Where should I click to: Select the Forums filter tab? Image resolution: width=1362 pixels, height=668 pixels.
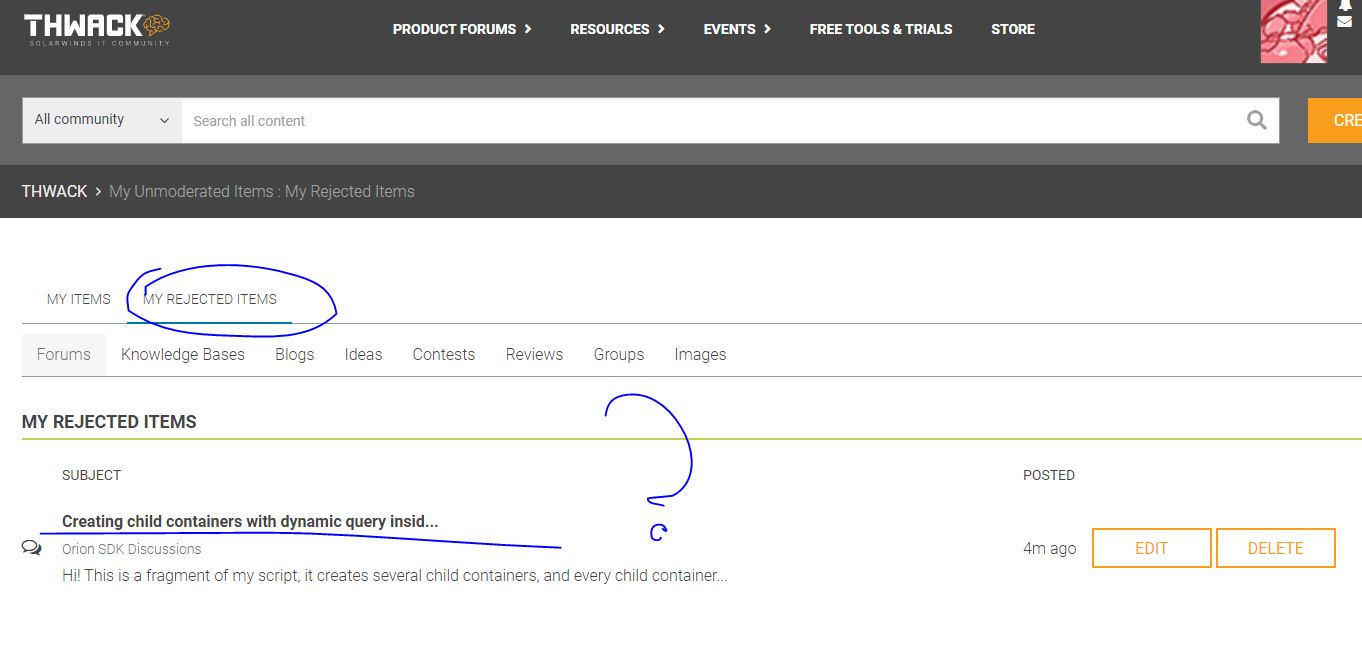point(64,354)
